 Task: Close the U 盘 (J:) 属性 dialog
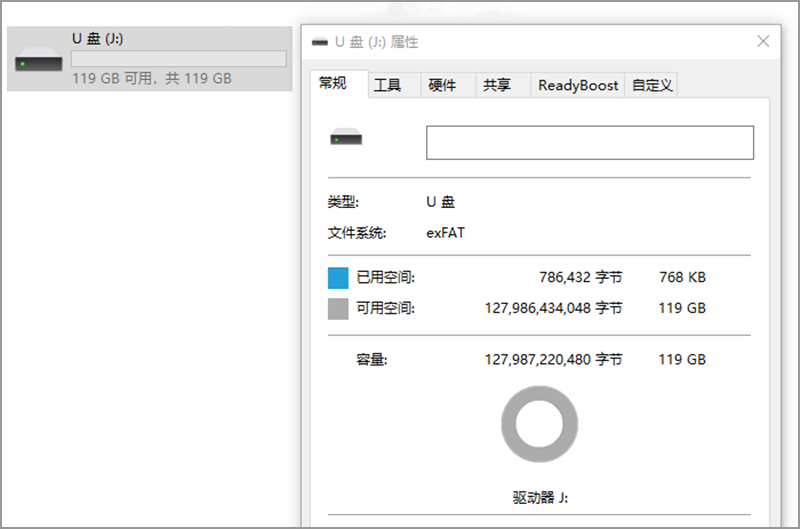click(763, 41)
